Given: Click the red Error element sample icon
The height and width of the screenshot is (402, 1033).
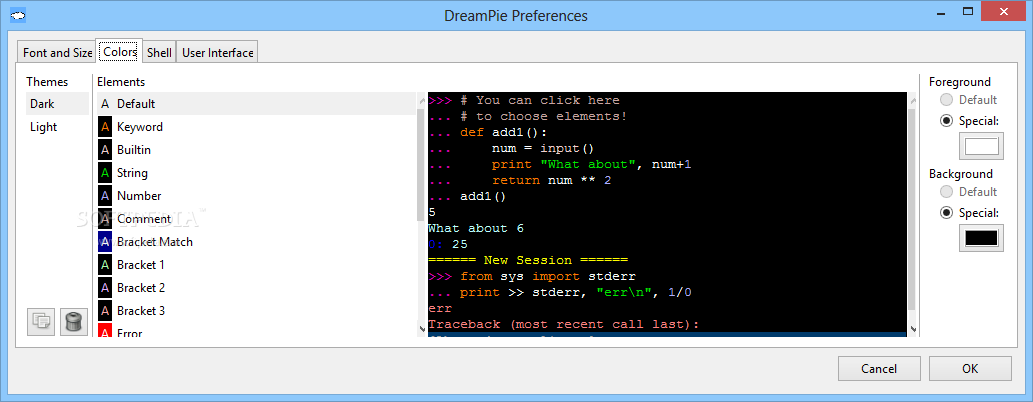Looking at the screenshot, I should pos(105,331).
